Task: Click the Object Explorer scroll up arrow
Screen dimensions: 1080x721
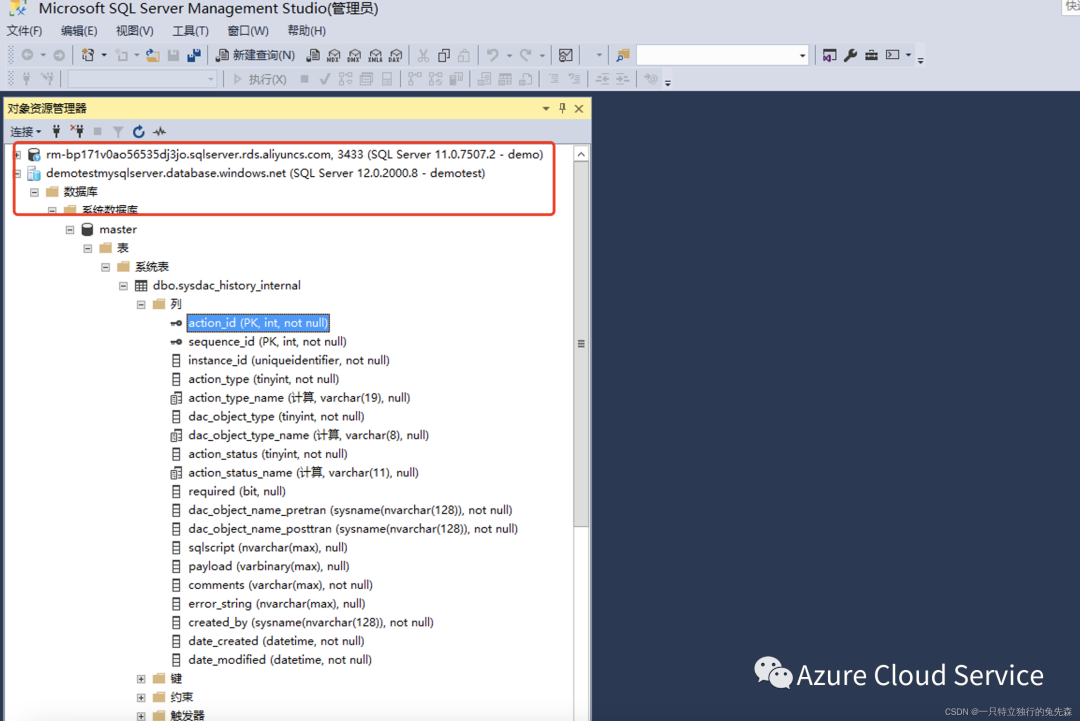Action: (x=581, y=154)
